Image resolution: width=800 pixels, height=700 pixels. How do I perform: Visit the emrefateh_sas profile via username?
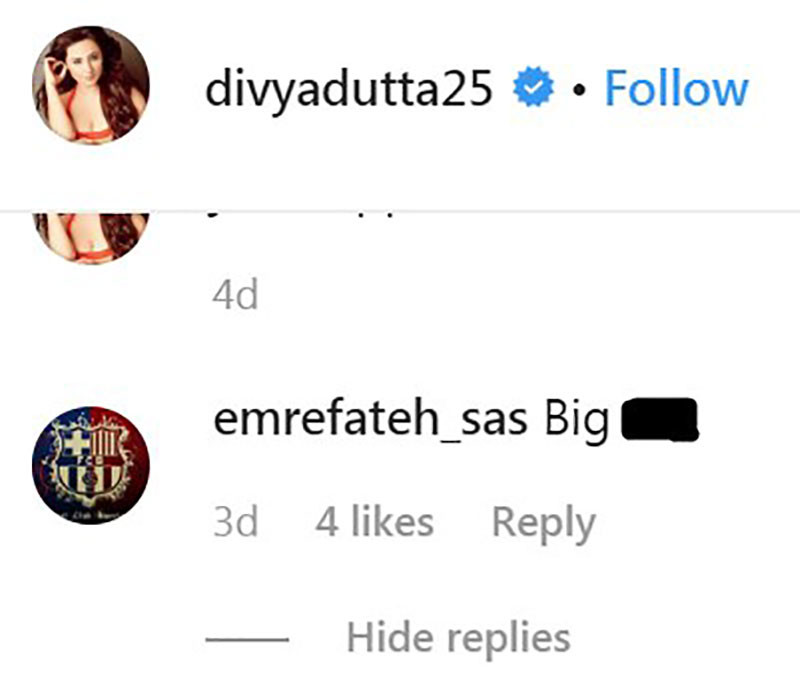pos(370,419)
